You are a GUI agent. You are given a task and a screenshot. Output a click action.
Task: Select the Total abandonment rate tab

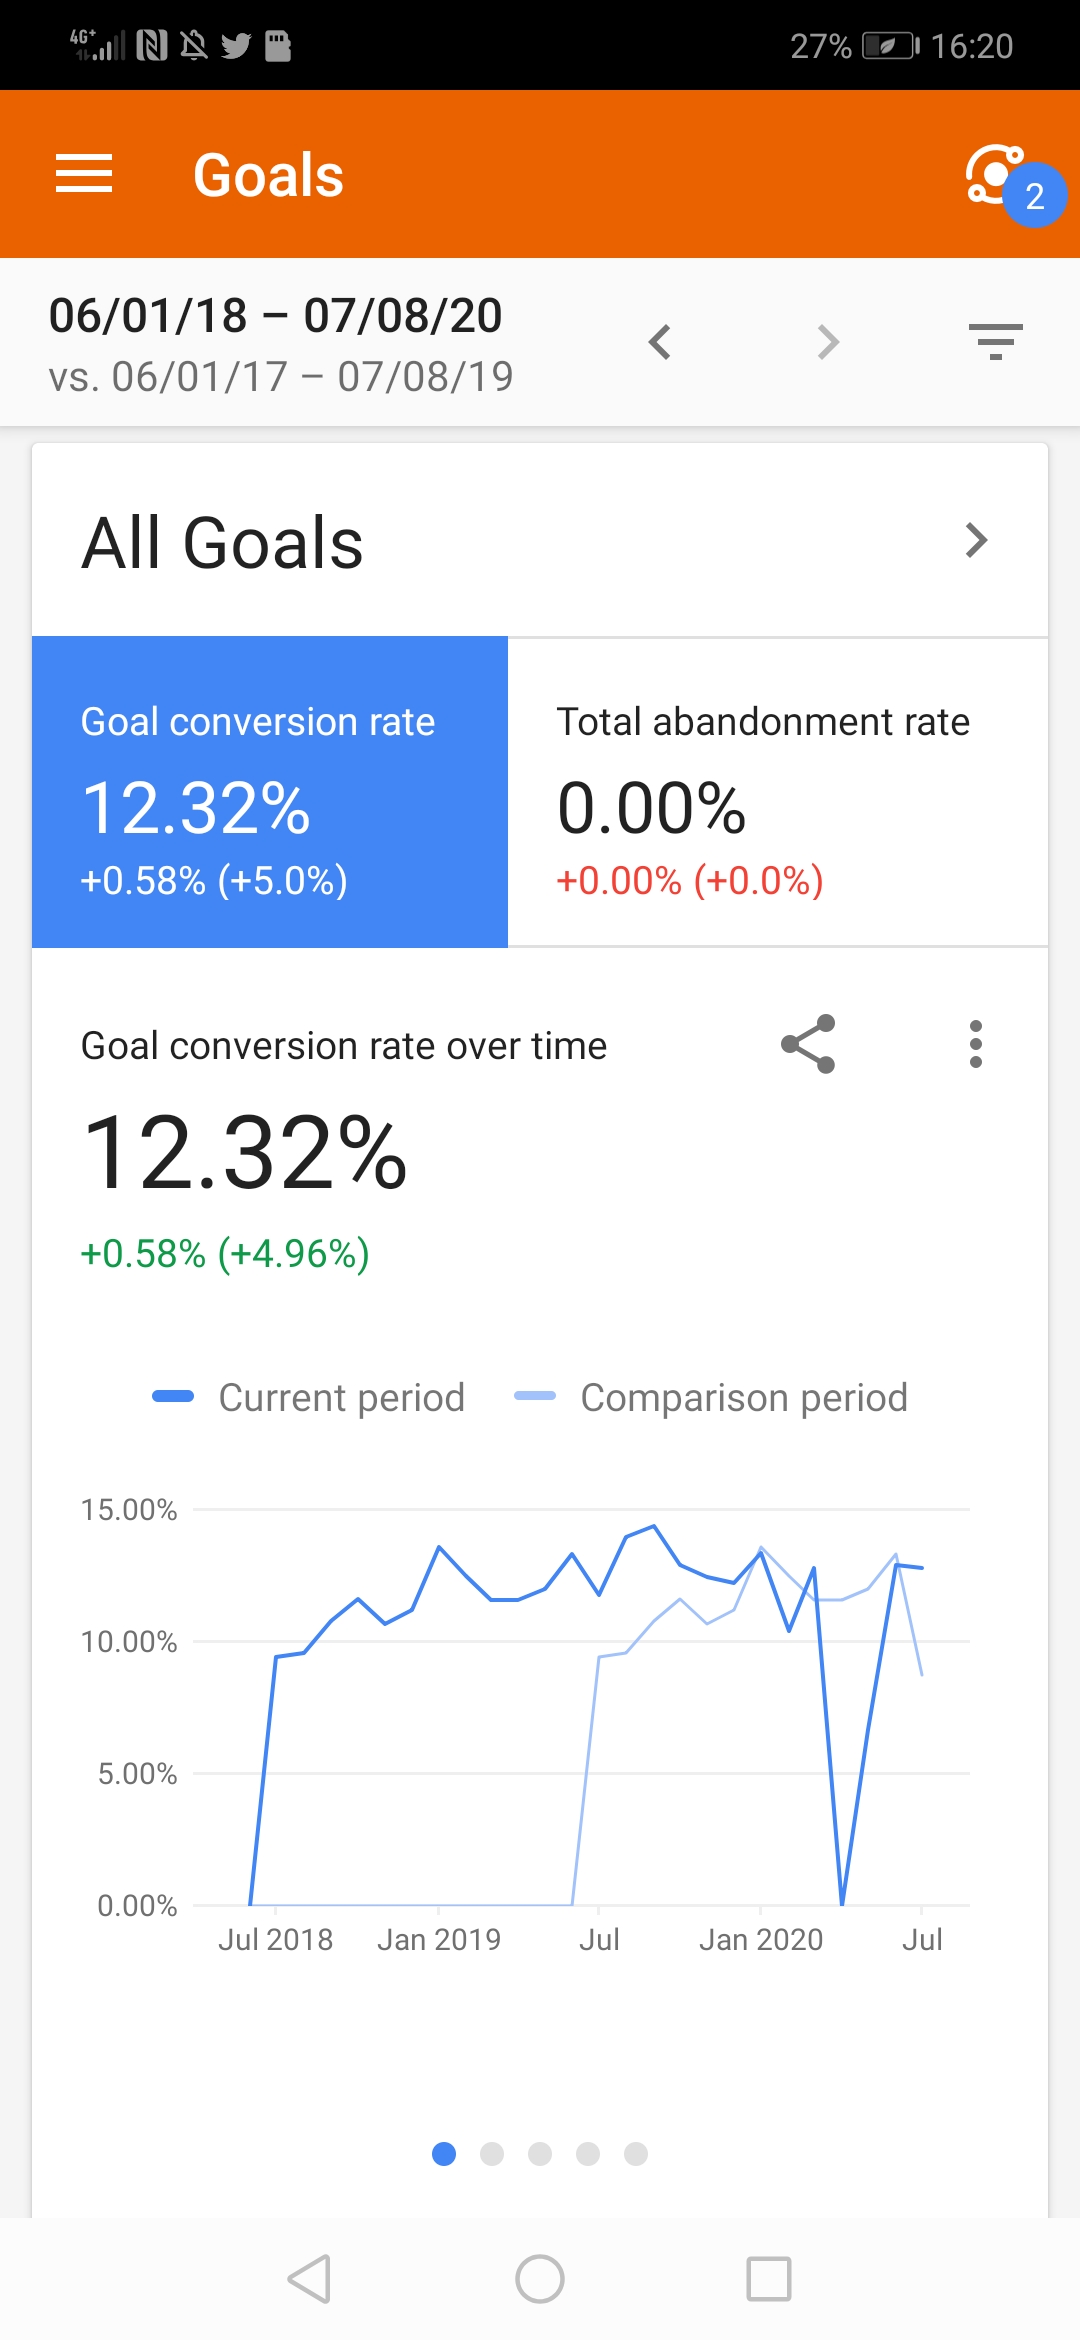pos(778,792)
